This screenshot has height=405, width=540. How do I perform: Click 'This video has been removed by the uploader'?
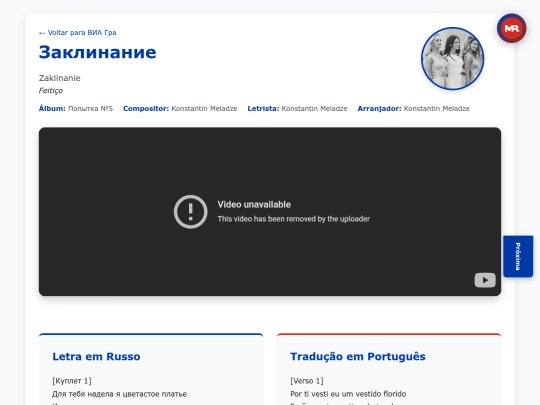click(x=293, y=219)
